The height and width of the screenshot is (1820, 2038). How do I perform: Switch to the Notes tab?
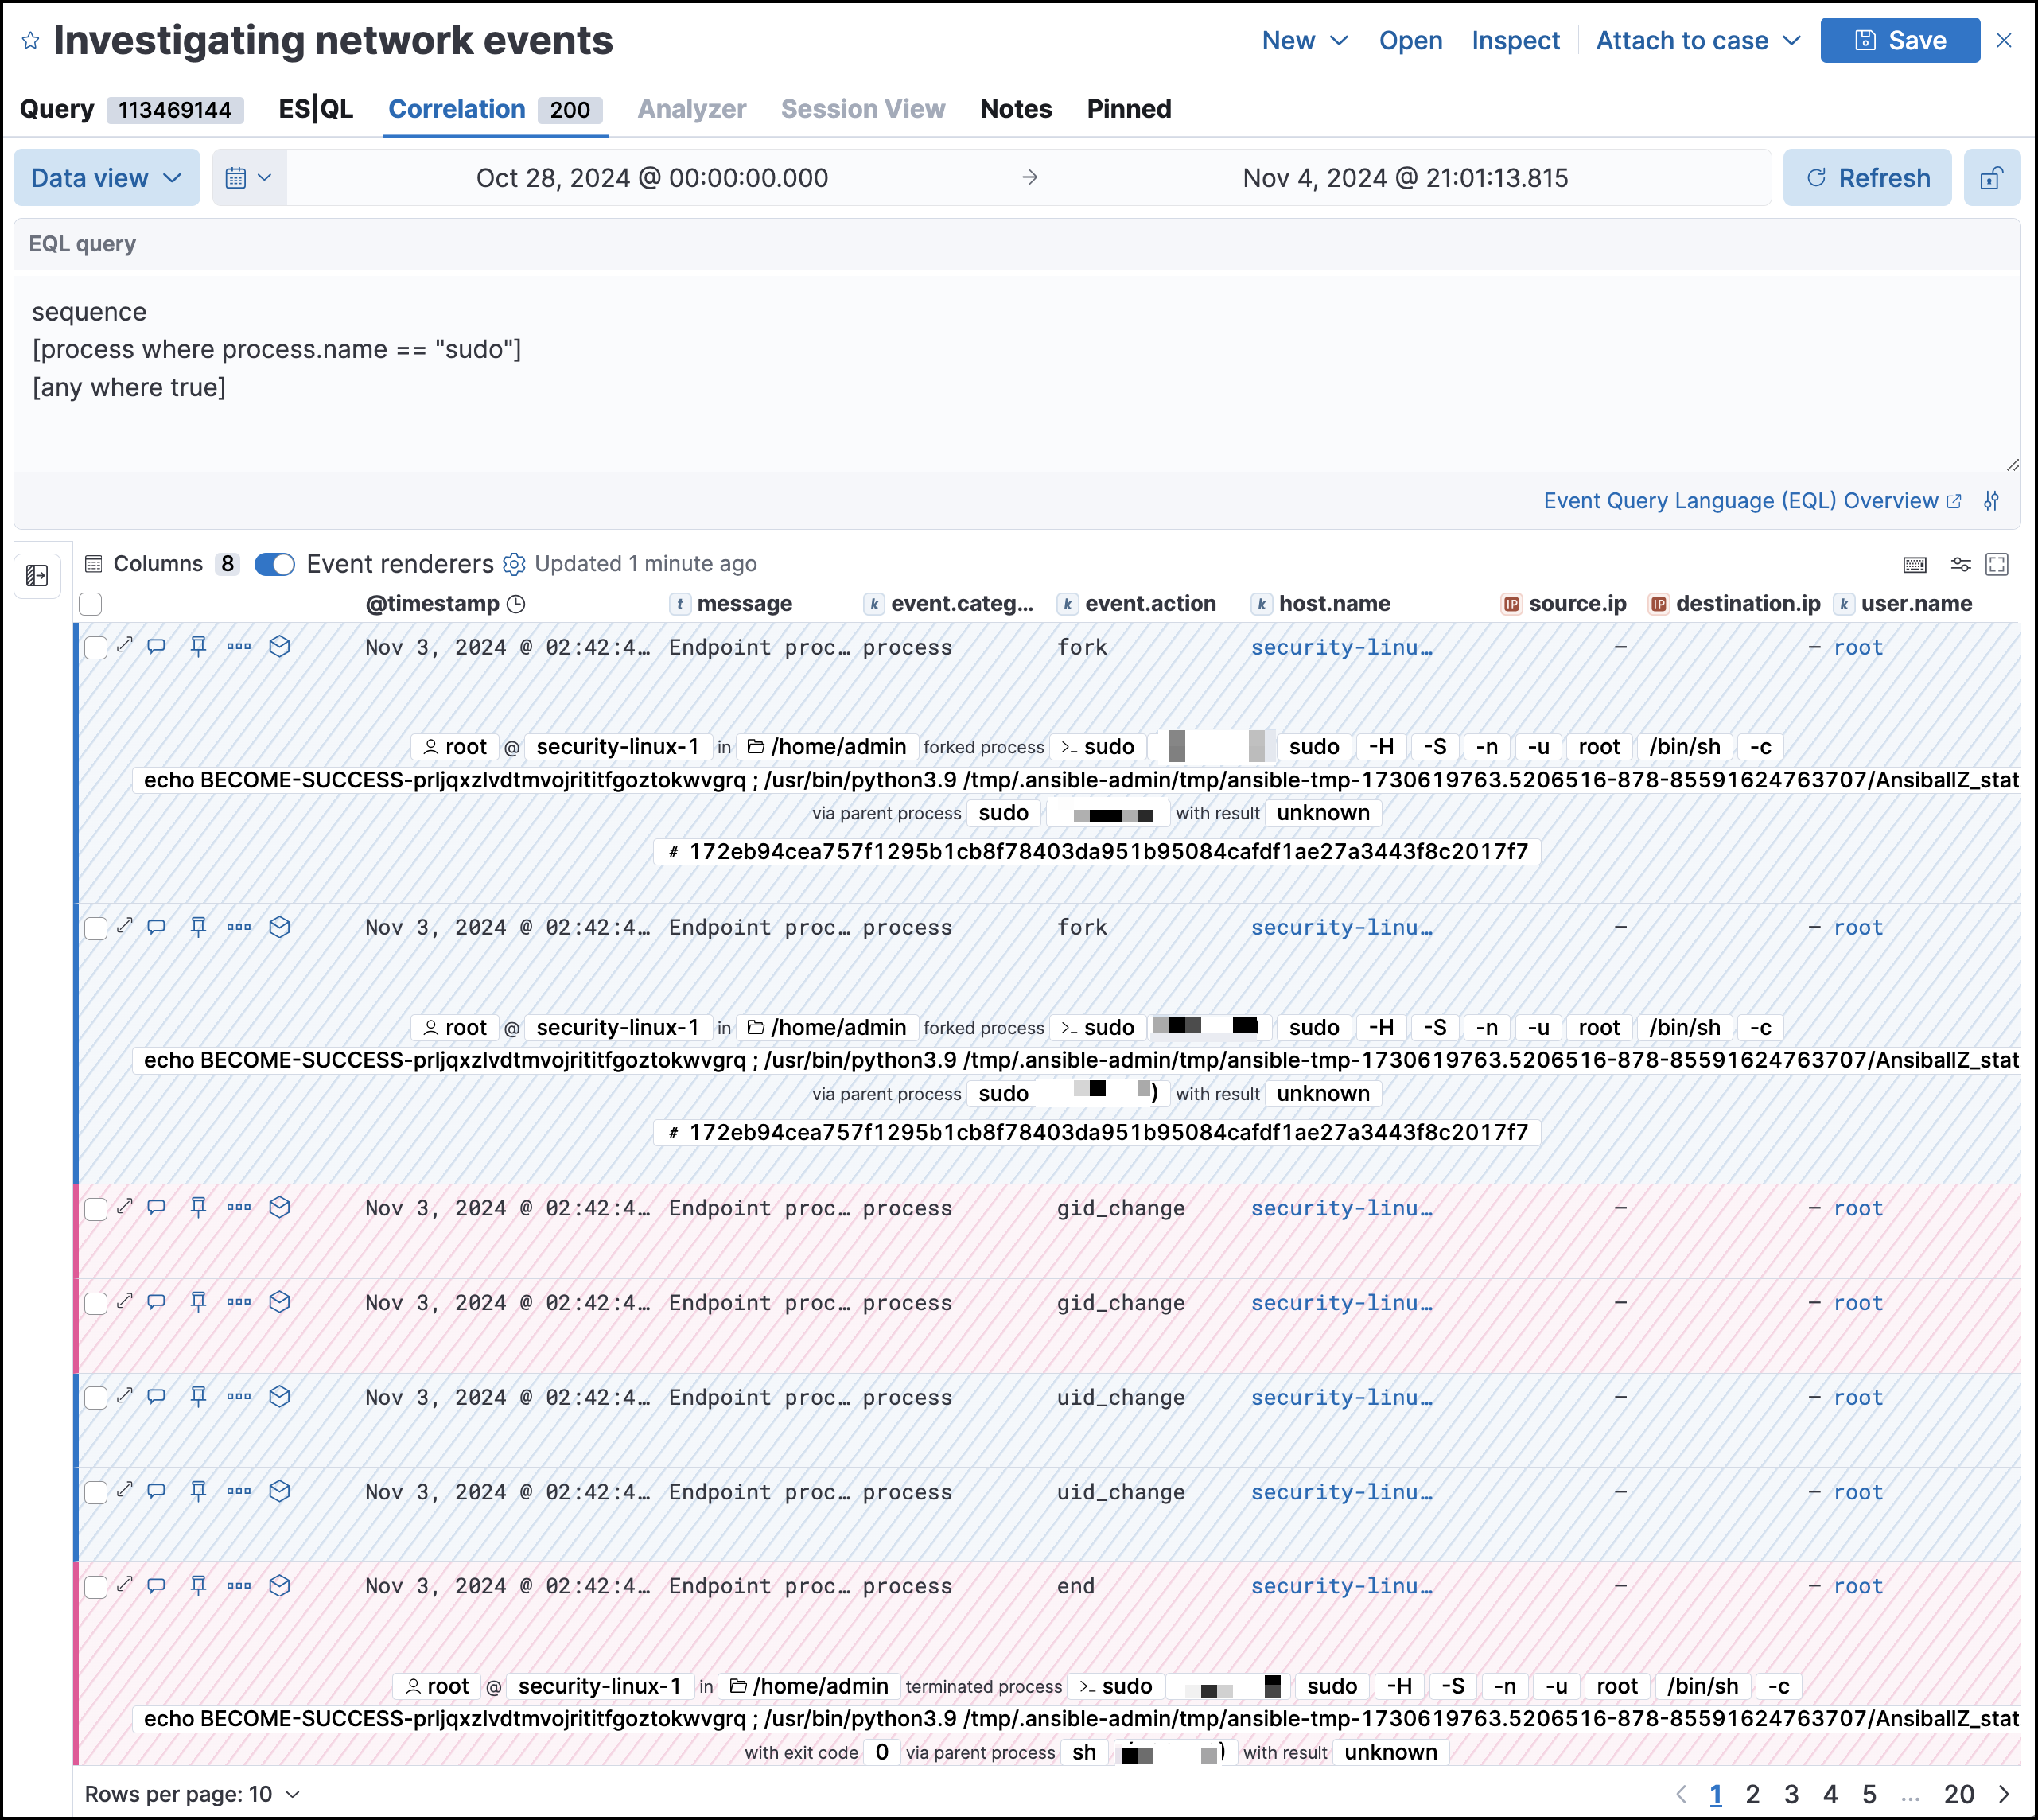(x=1015, y=108)
